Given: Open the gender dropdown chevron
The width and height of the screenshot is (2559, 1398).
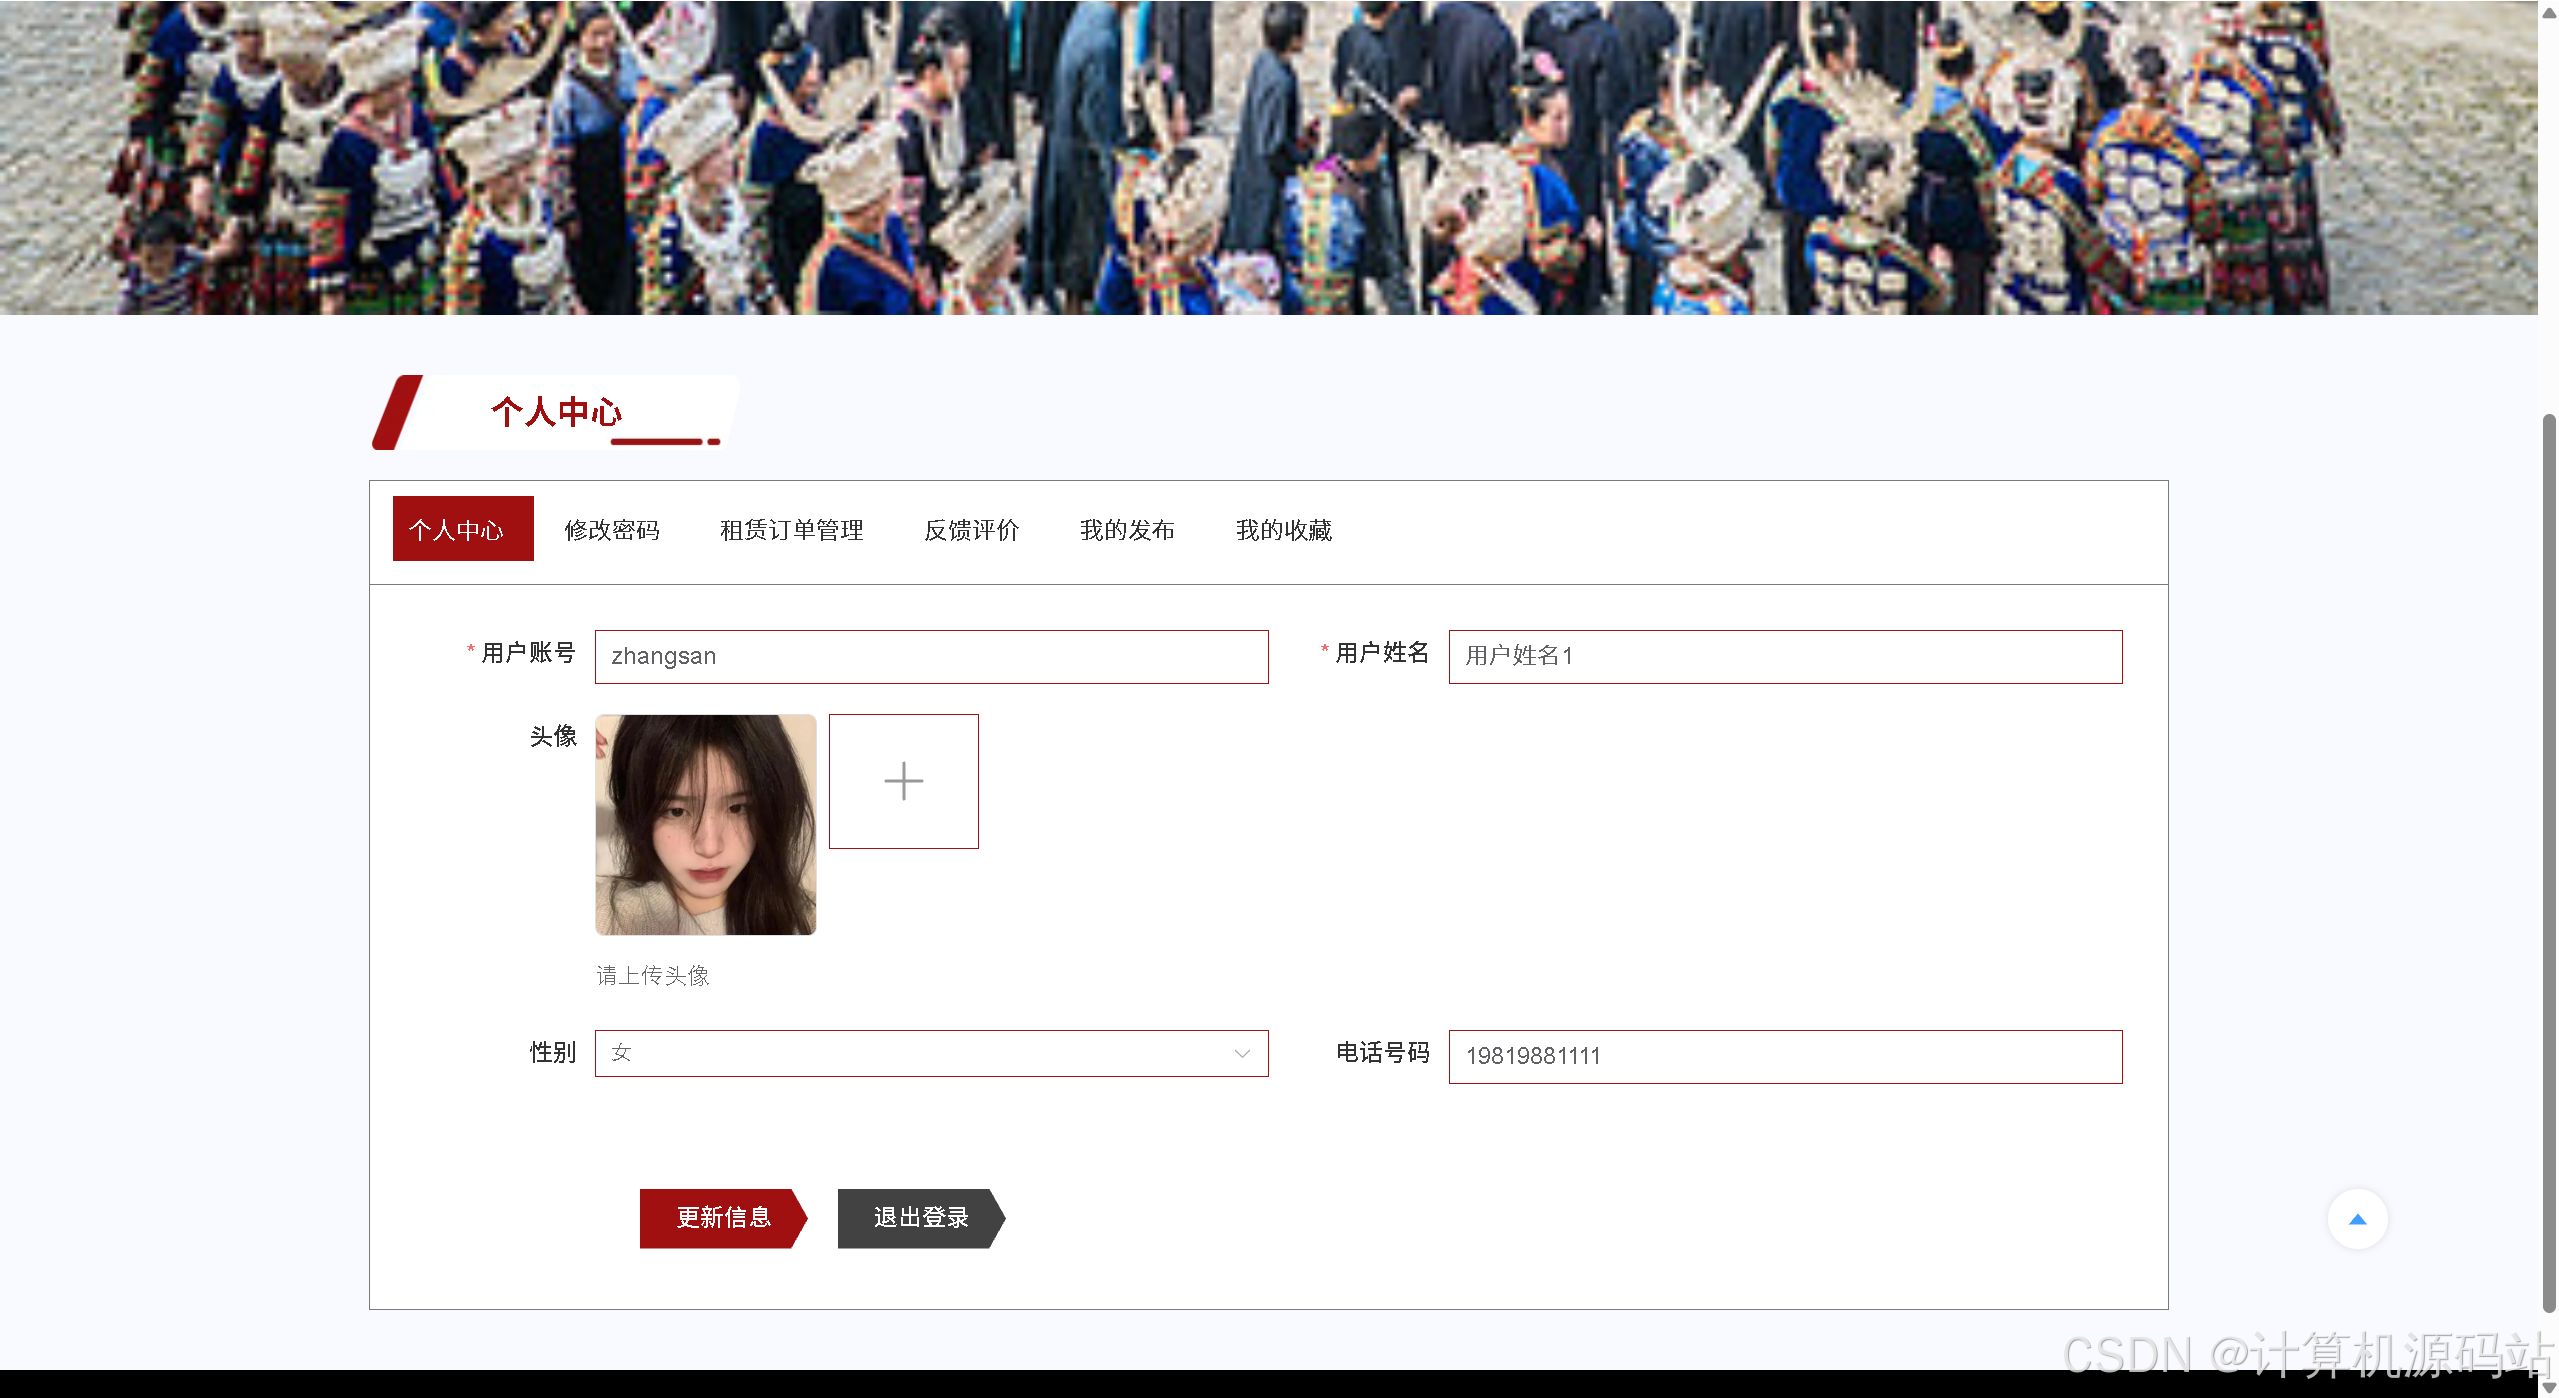Looking at the screenshot, I should (1242, 1054).
